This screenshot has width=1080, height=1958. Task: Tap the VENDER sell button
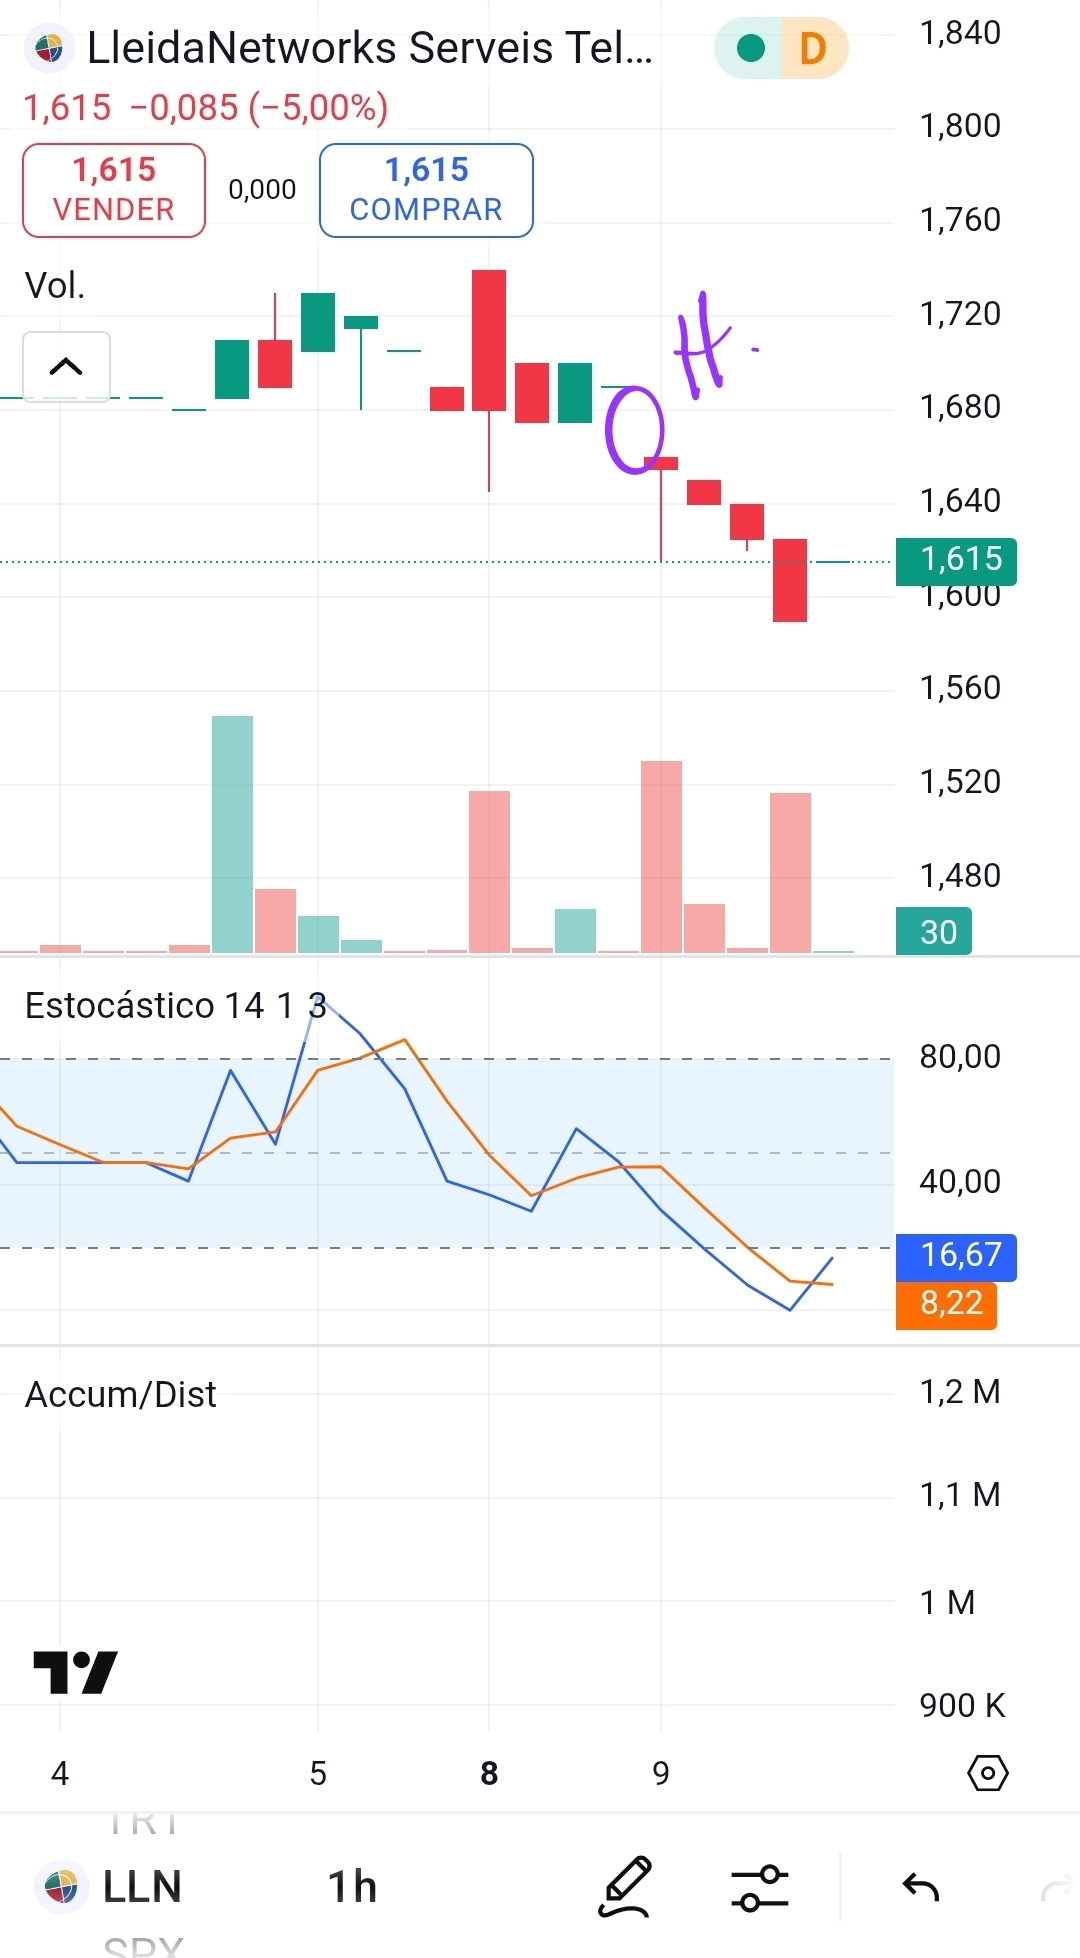(x=114, y=190)
